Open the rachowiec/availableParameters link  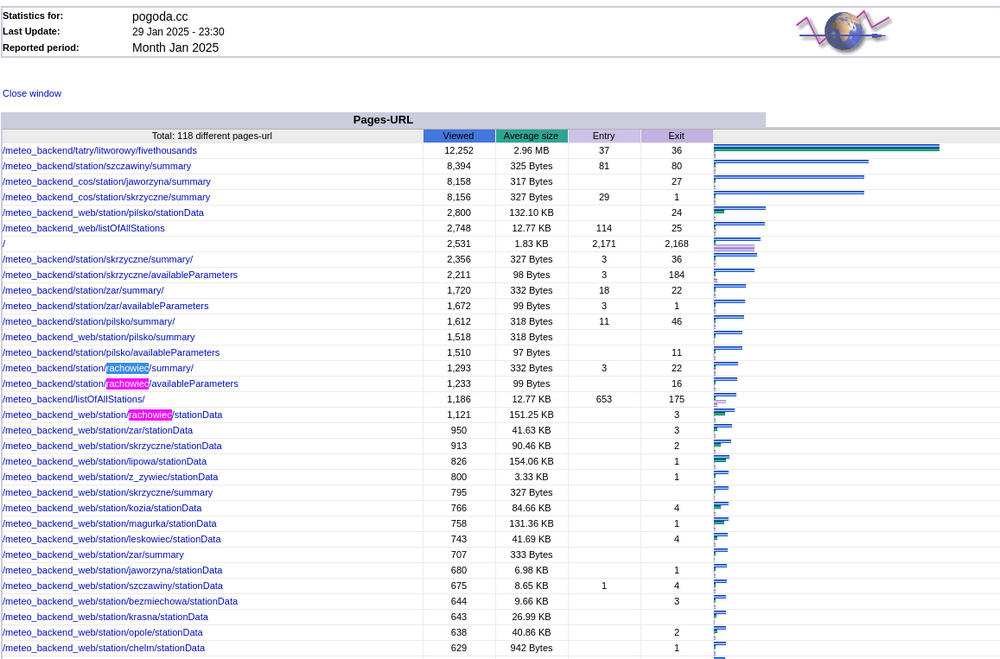(x=120, y=384)
